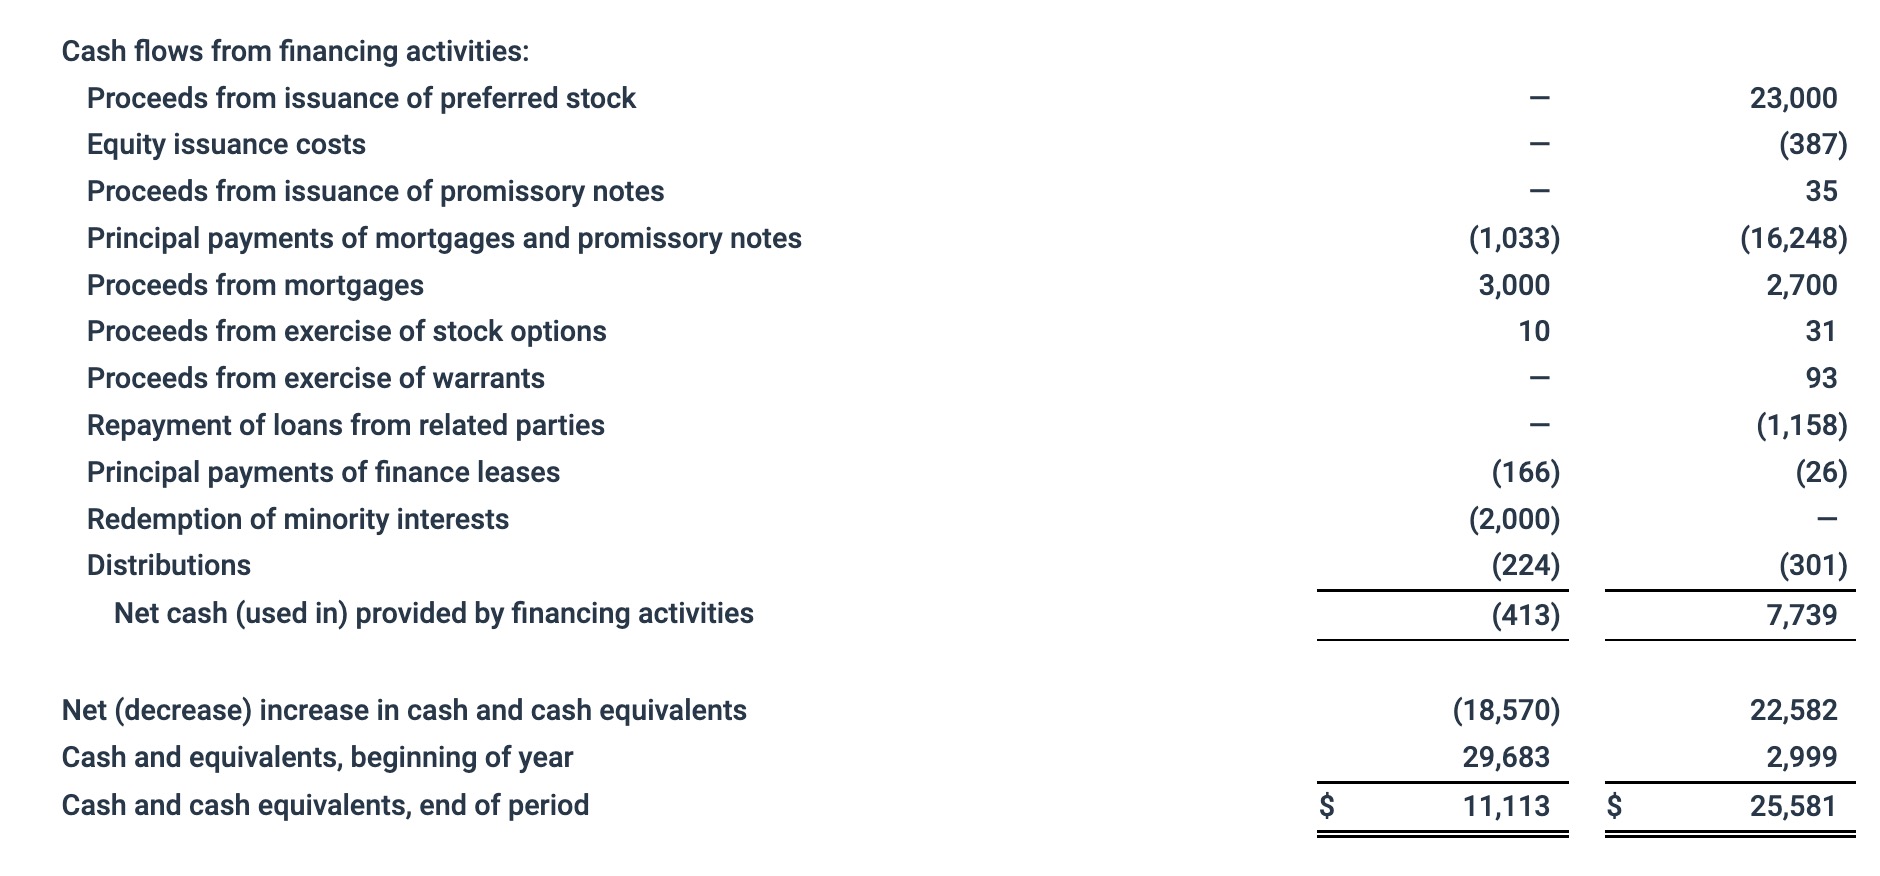1880x876 pixels.
Task: Select the 'Proceeds from mortgages' row label
Action: (x=255, y=285)
